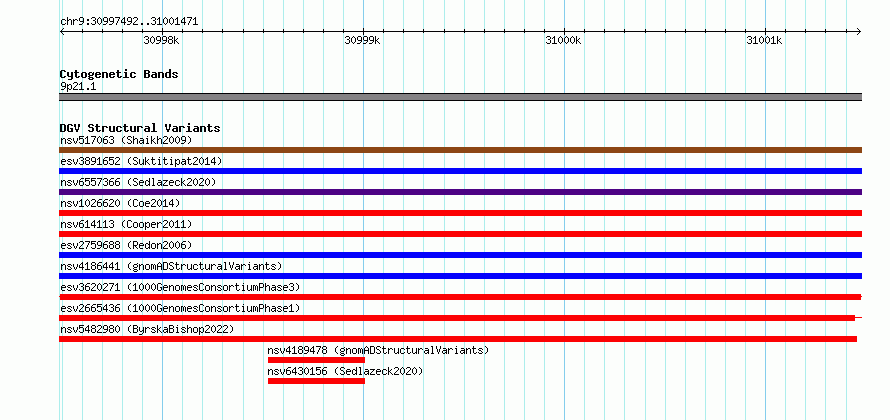The width and height of the screenshot is (890, 420).
Task: Click the 31001k ruler mark
Action: tap(765, 40)
